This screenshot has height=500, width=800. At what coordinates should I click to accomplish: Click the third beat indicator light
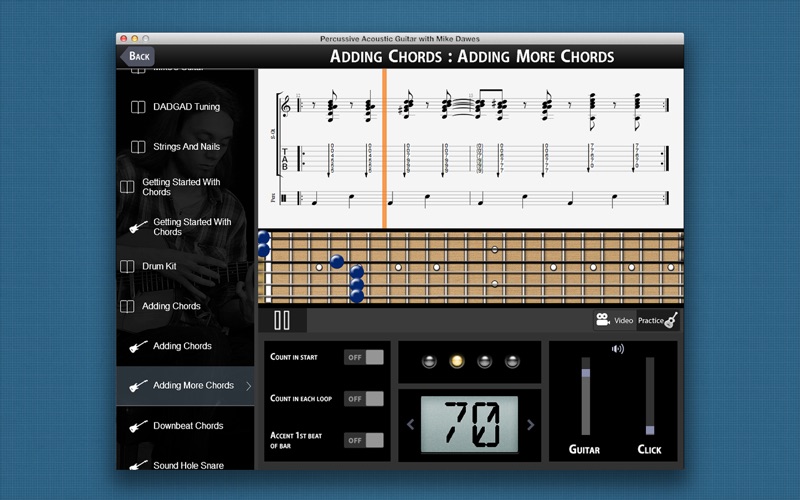tap(484, 361)
